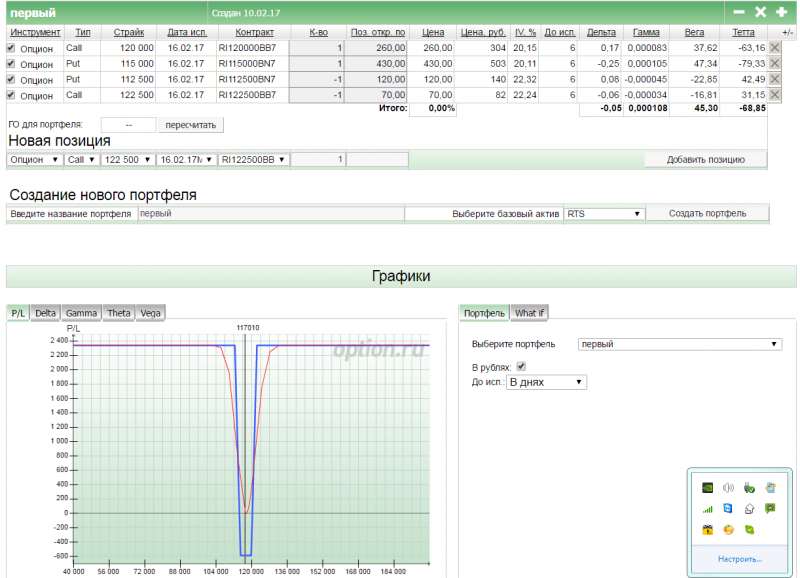
Task: Uncheck the 120 000 Call option row
Action: click(12, 47)
